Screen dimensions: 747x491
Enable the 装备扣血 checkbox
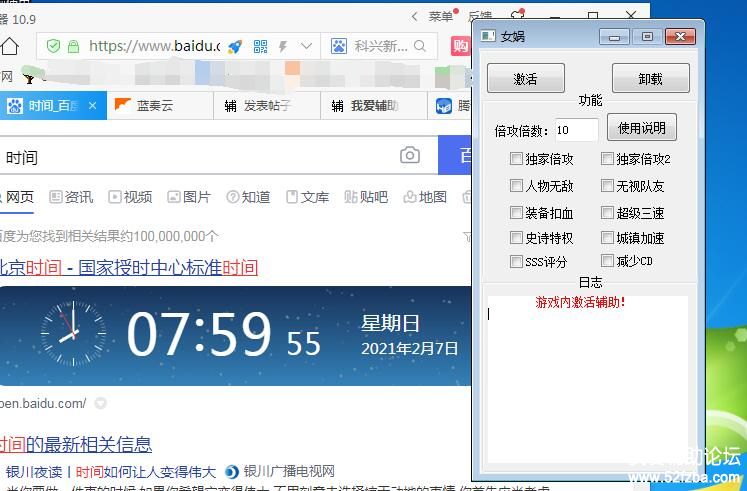pyautogui.click(x=516, y=212)
